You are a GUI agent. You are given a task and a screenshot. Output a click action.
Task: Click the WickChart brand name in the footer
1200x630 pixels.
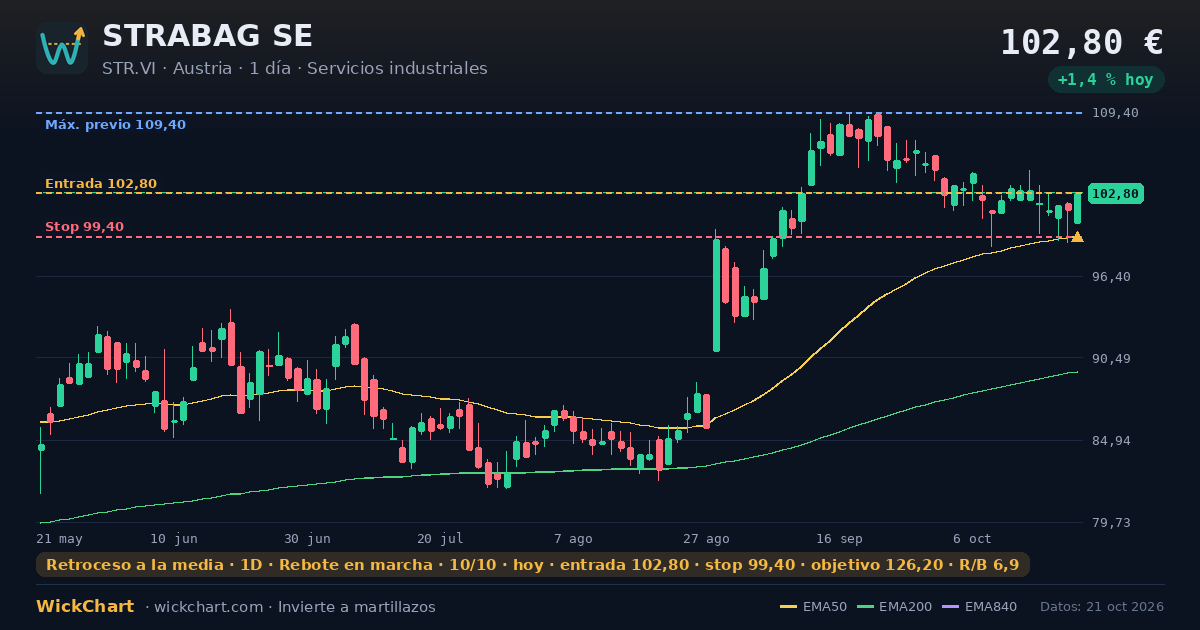tap(85, 607)
